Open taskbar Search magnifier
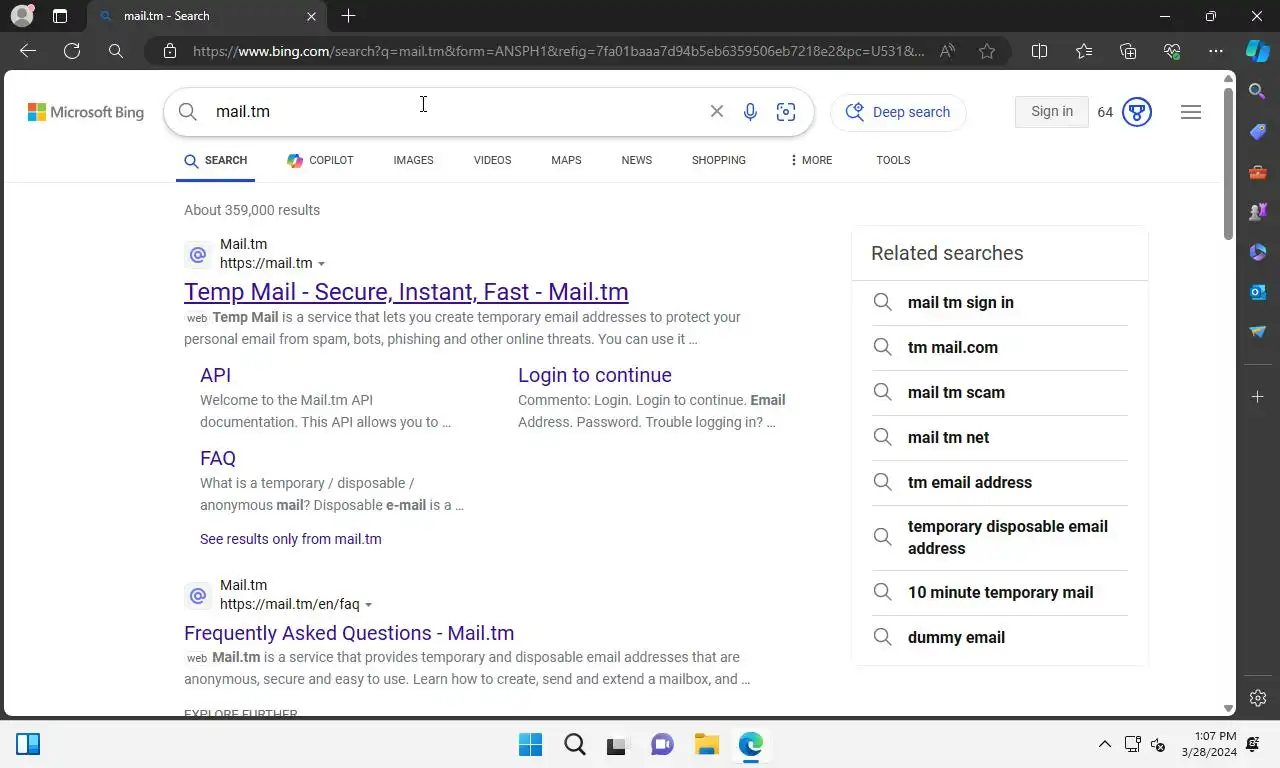The height and width of the screenshot is (768, 1280). coord(575,744)
